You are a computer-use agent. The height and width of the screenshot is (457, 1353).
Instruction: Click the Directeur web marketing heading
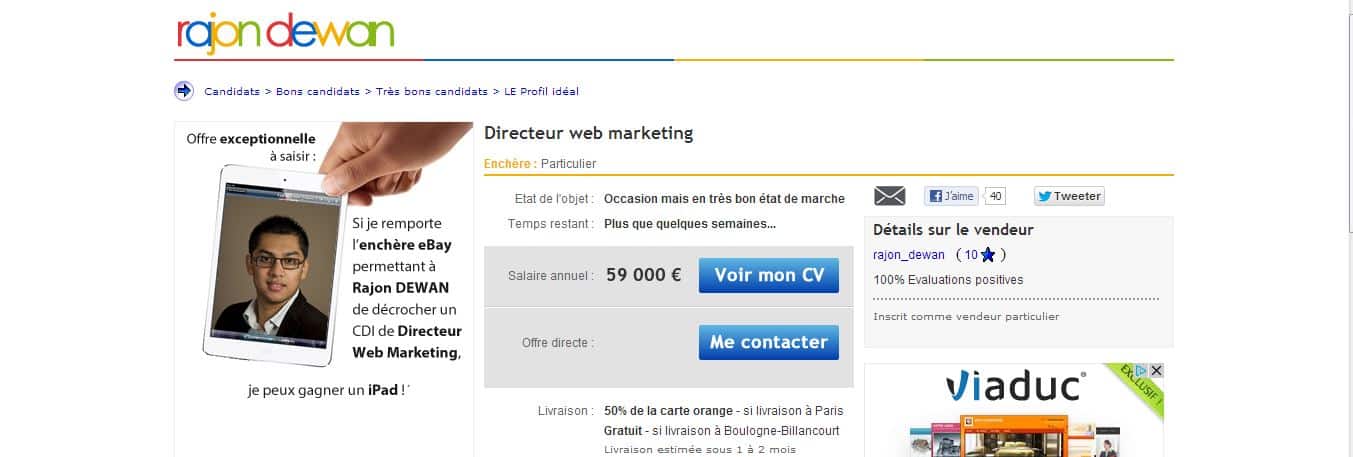click(588, 133)
